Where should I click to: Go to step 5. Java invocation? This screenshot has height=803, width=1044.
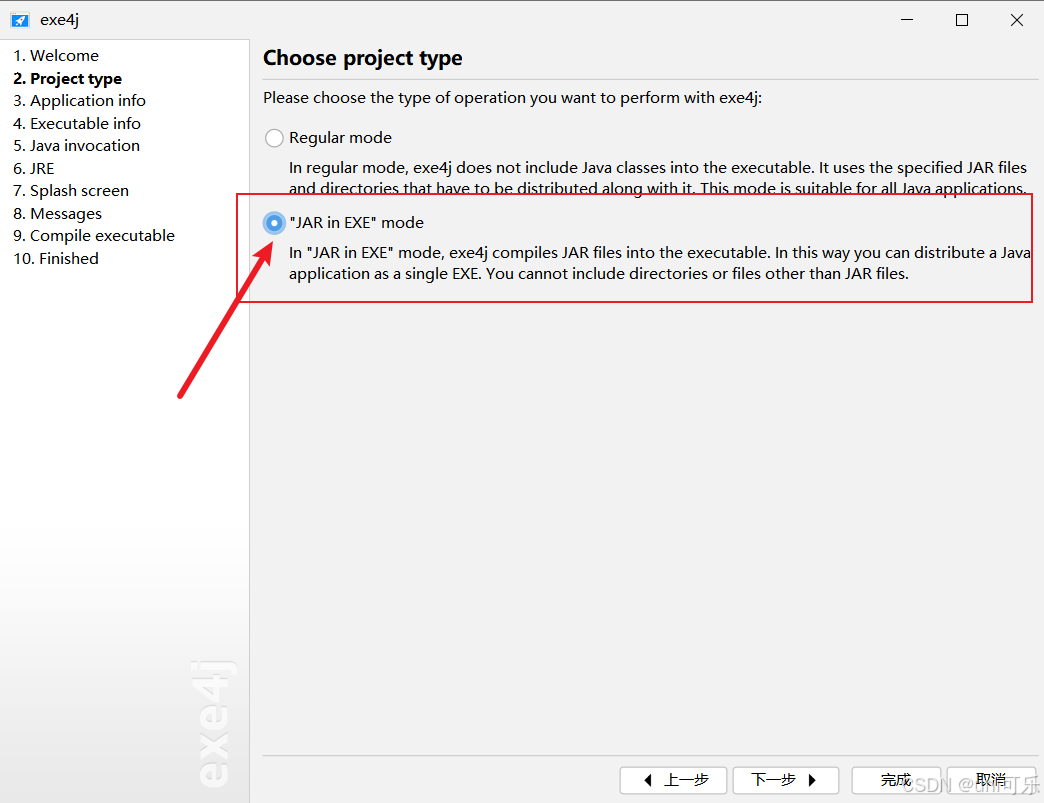(77, 145)
